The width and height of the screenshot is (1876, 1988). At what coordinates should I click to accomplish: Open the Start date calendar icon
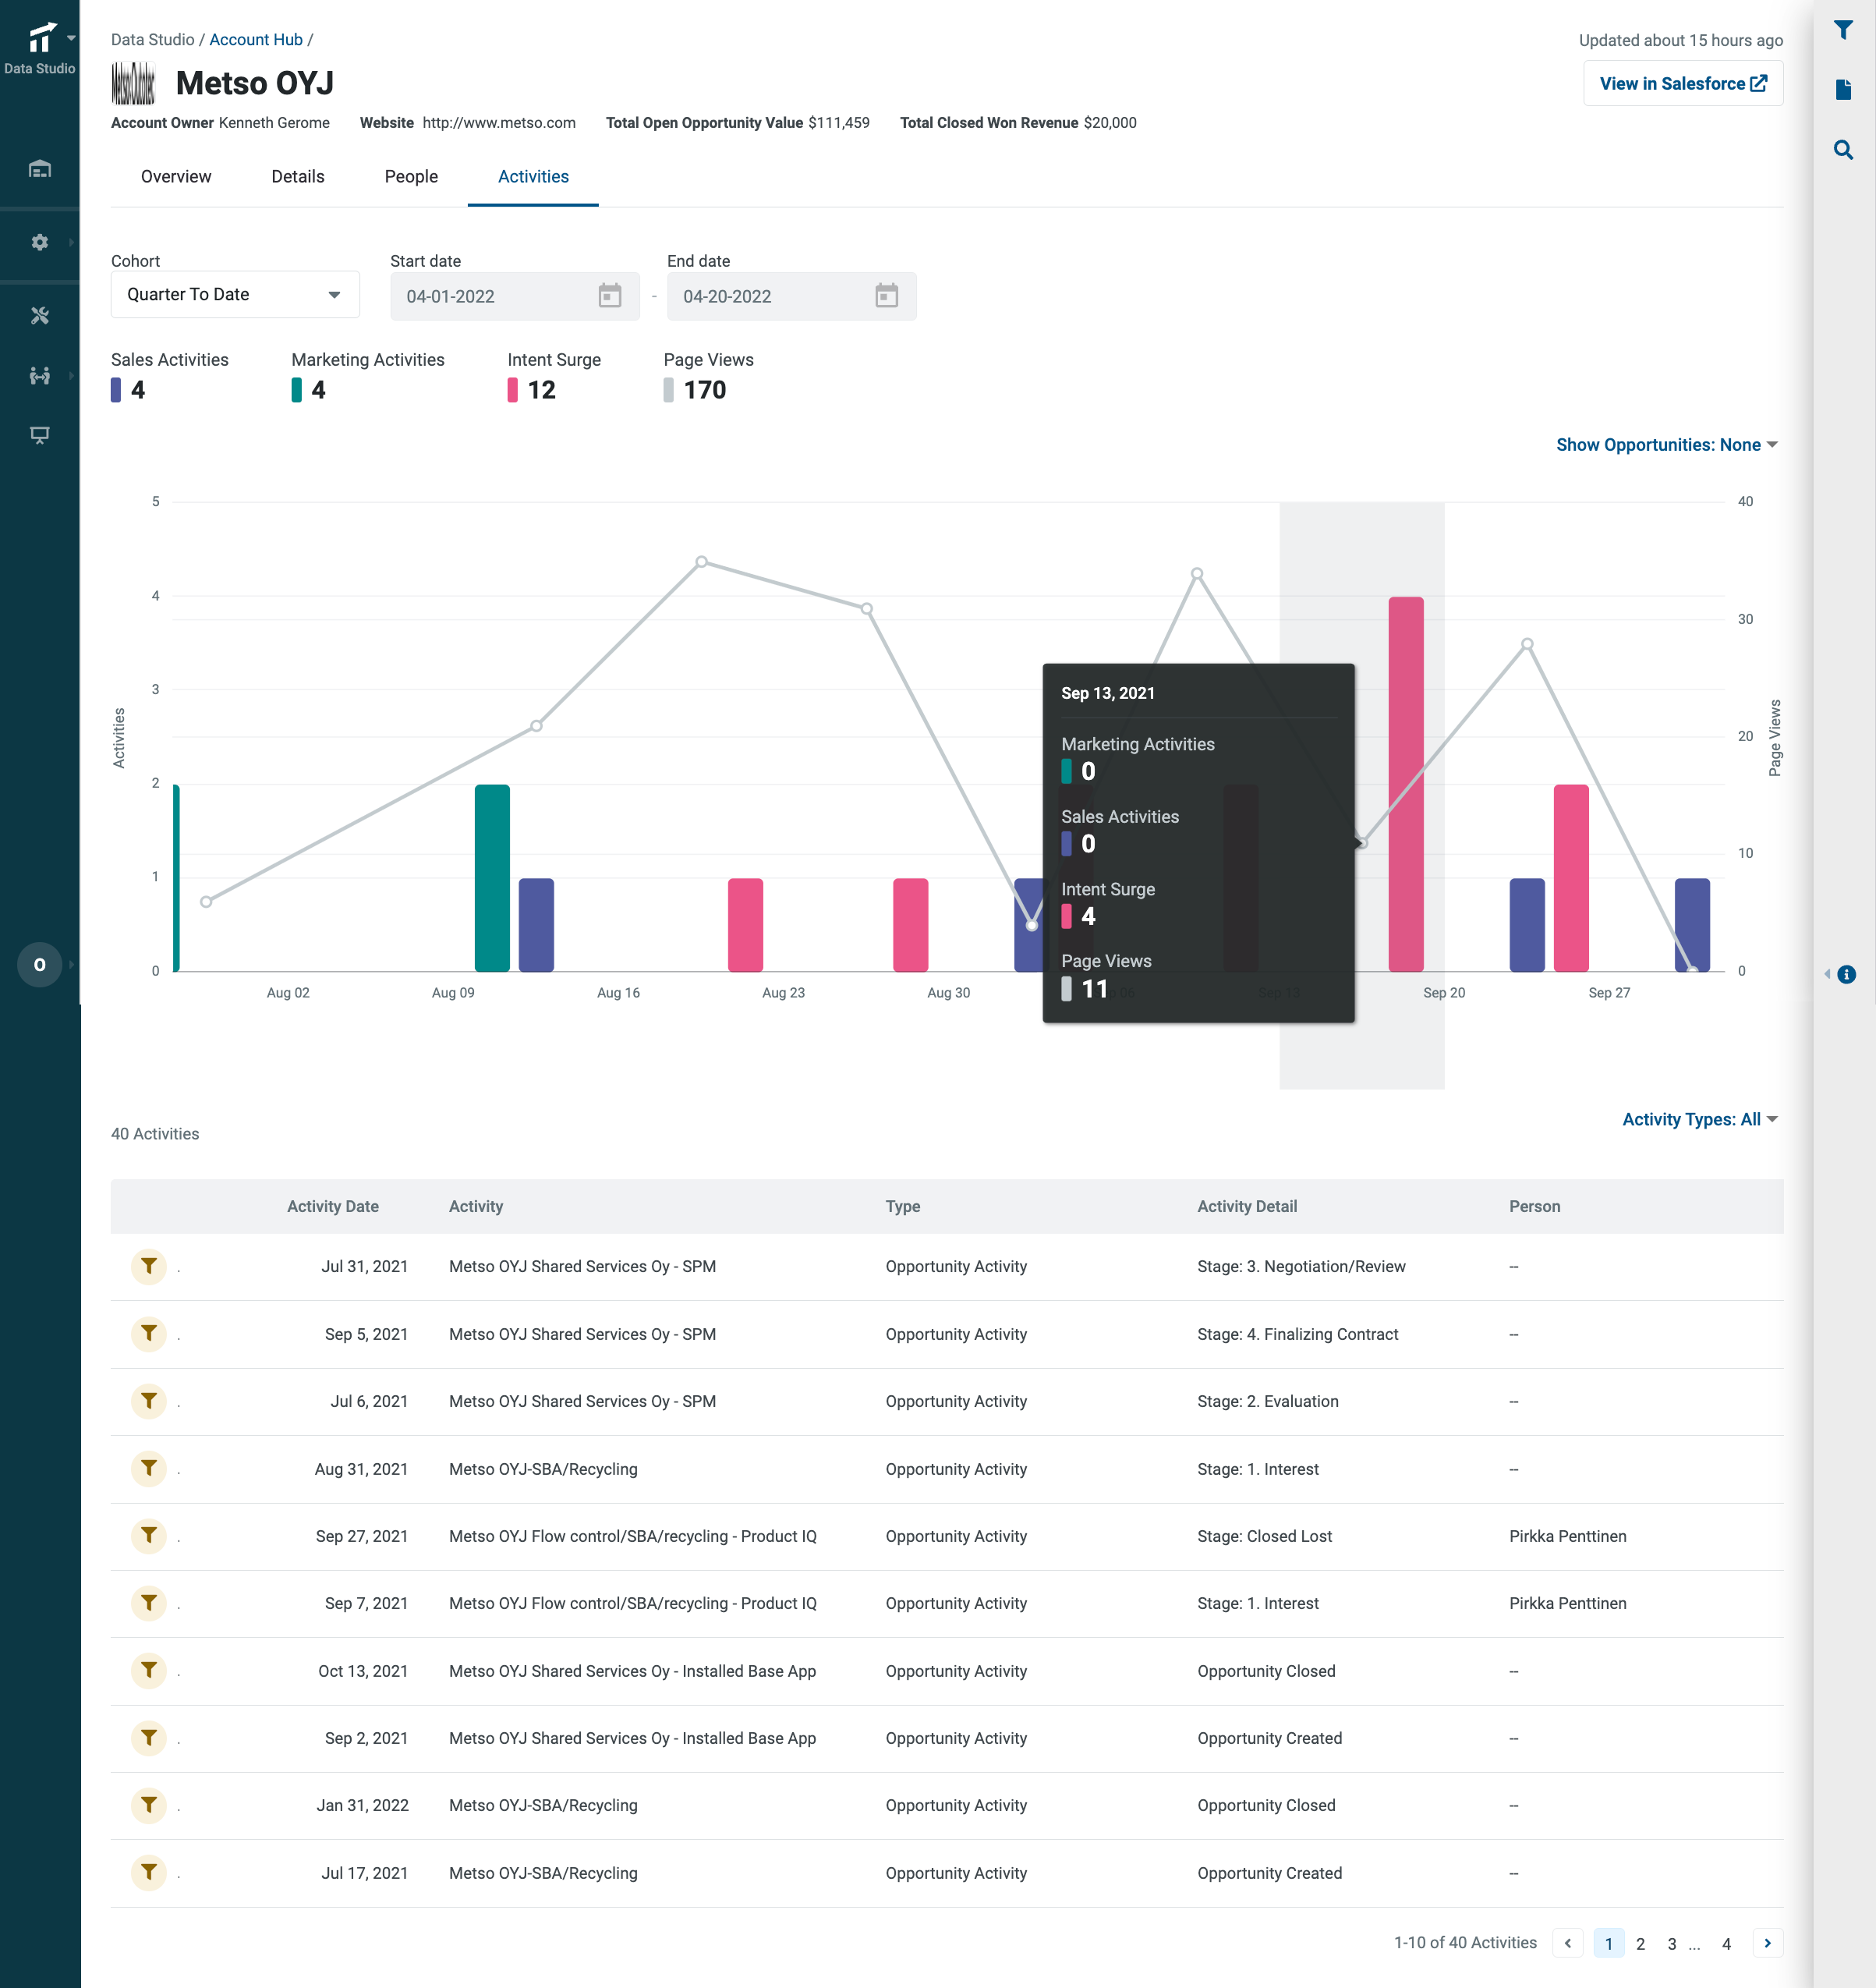pos(610,296)
